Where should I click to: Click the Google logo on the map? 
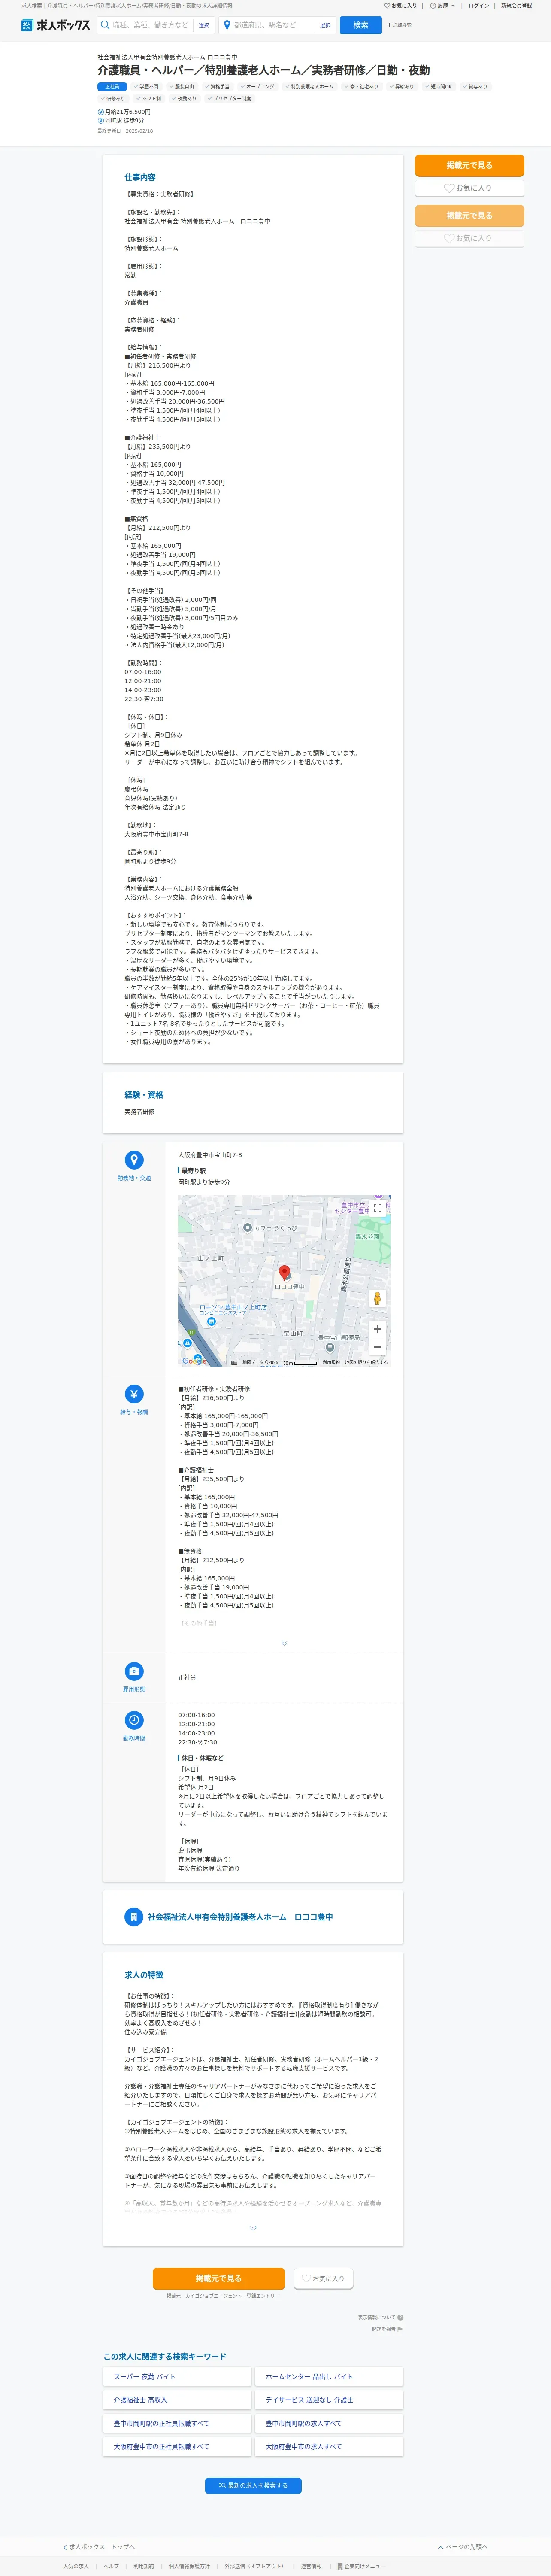[x=193, y=1360]
